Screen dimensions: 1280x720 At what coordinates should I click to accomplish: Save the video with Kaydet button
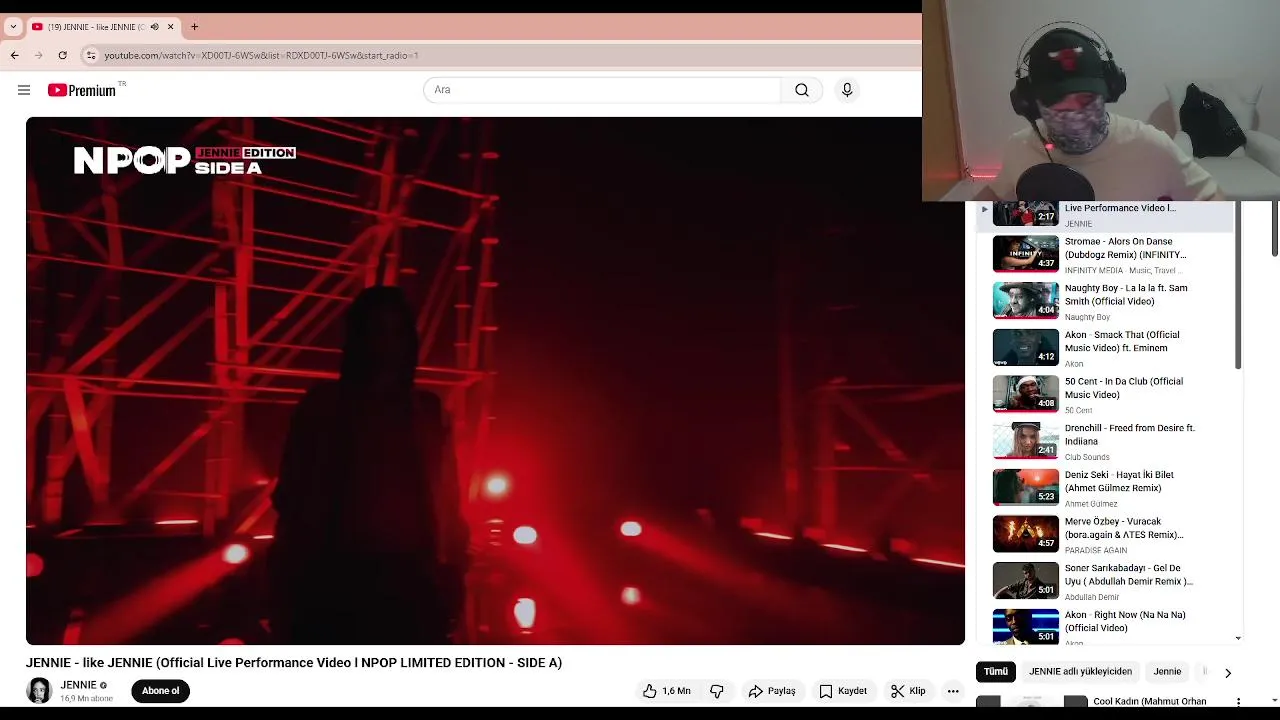843,691
